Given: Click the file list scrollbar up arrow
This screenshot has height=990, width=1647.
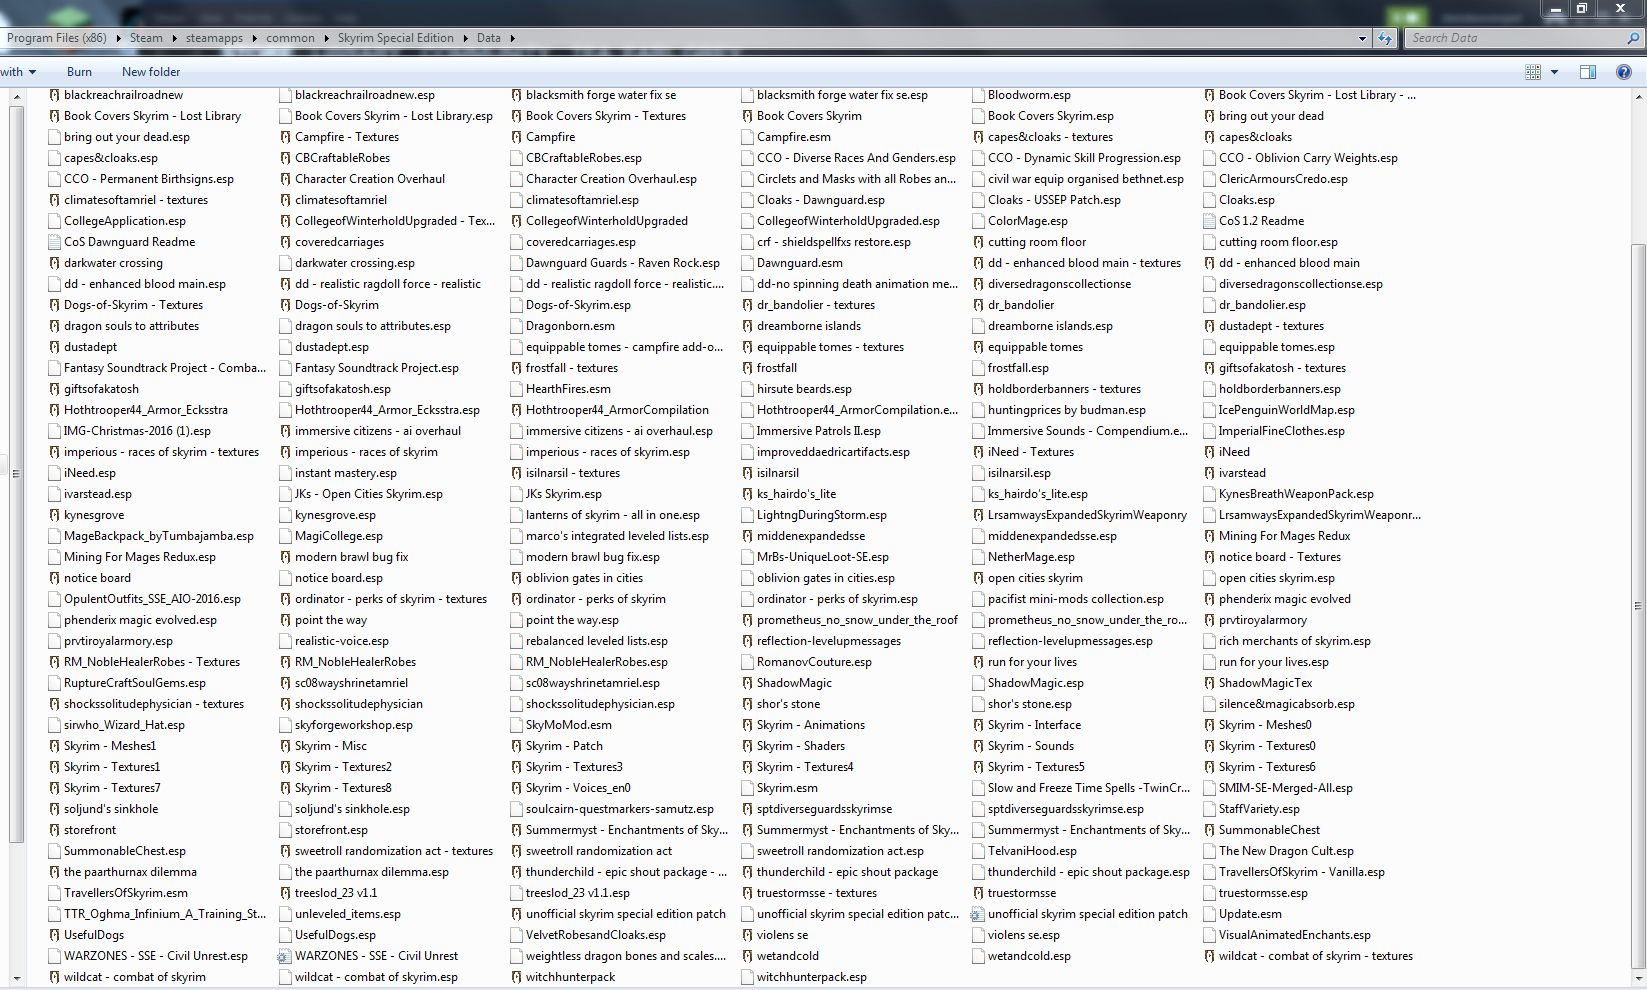Looking at the screenshot, I should (x=1638, y=96).
